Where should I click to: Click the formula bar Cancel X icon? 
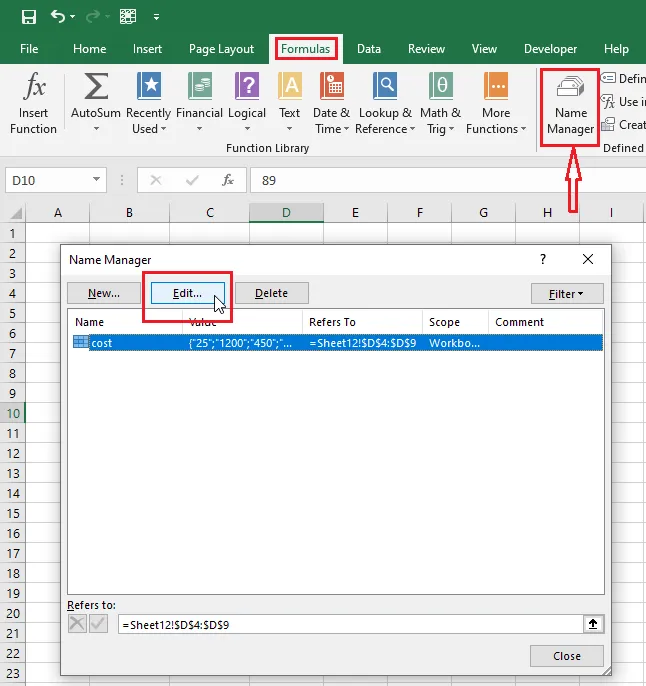coord(156,180)
